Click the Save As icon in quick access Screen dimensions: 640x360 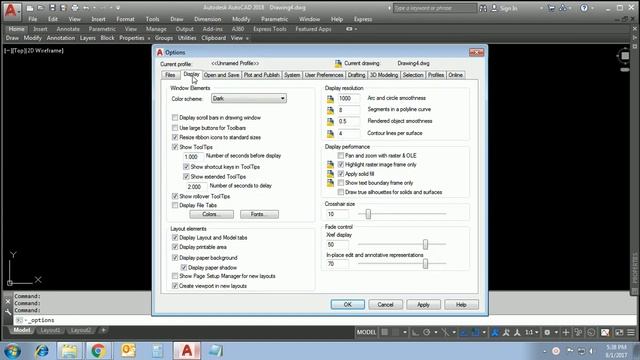[63, 8]
